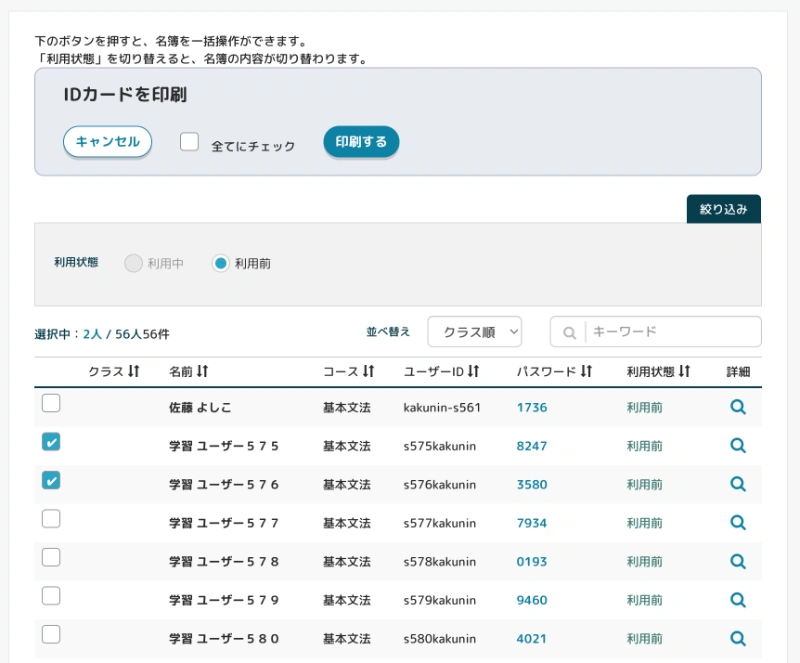Select the 利用中 radio button
The height and width of the screenshot is (663, 800).
pyautogui.click(x=133, y=263)
